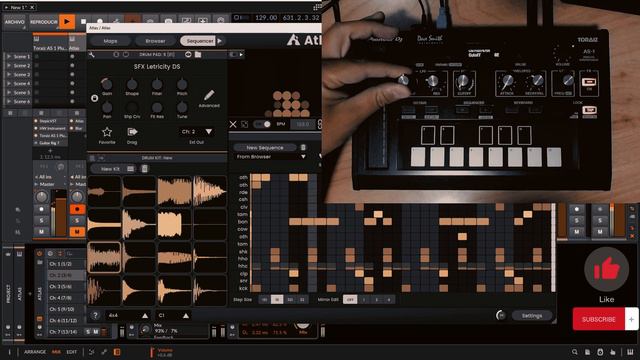640x360 pixels.
Task: Open Advanced settings with the pencil icon
Action: coord(209,96)
